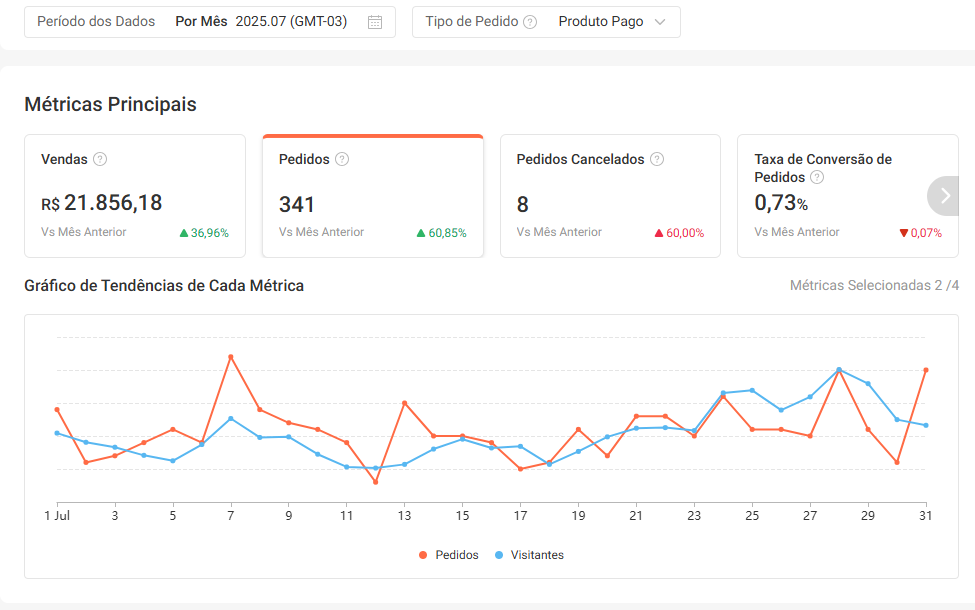Open the Produto Pago order type dropdown

coord(600,22)
